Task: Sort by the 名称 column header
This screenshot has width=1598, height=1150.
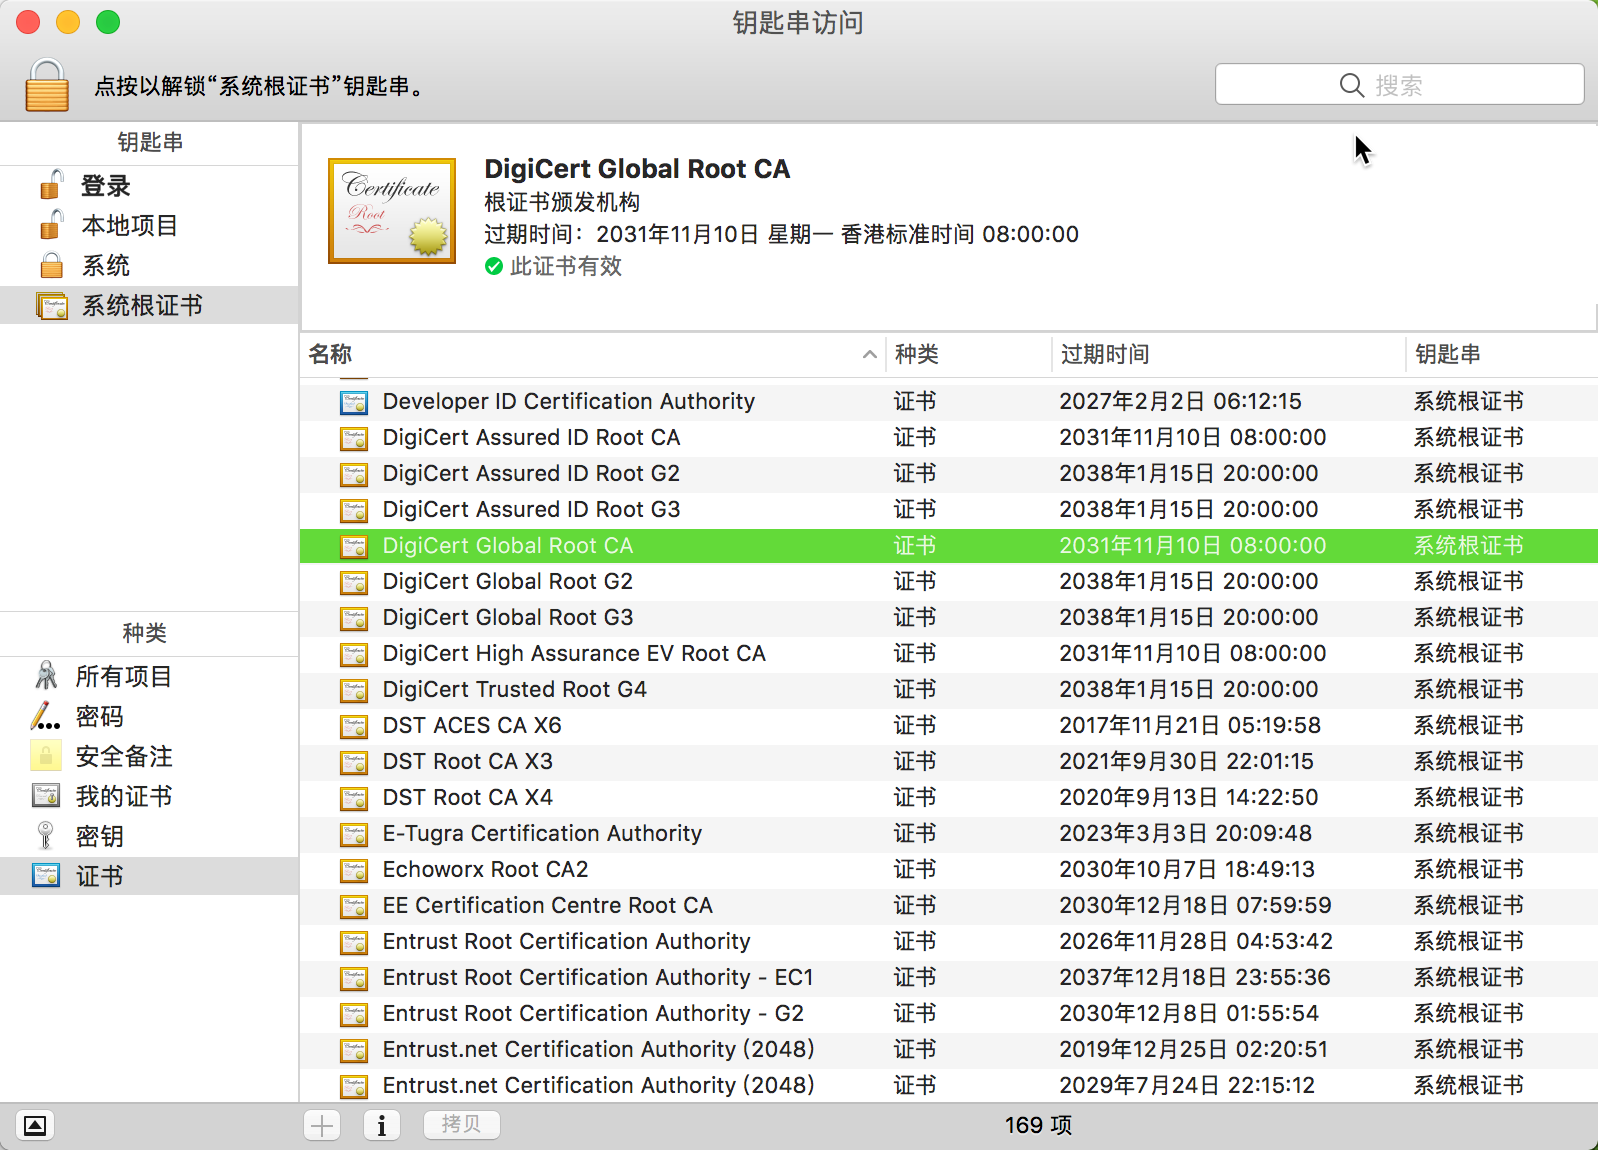Action: click(592, 354)
